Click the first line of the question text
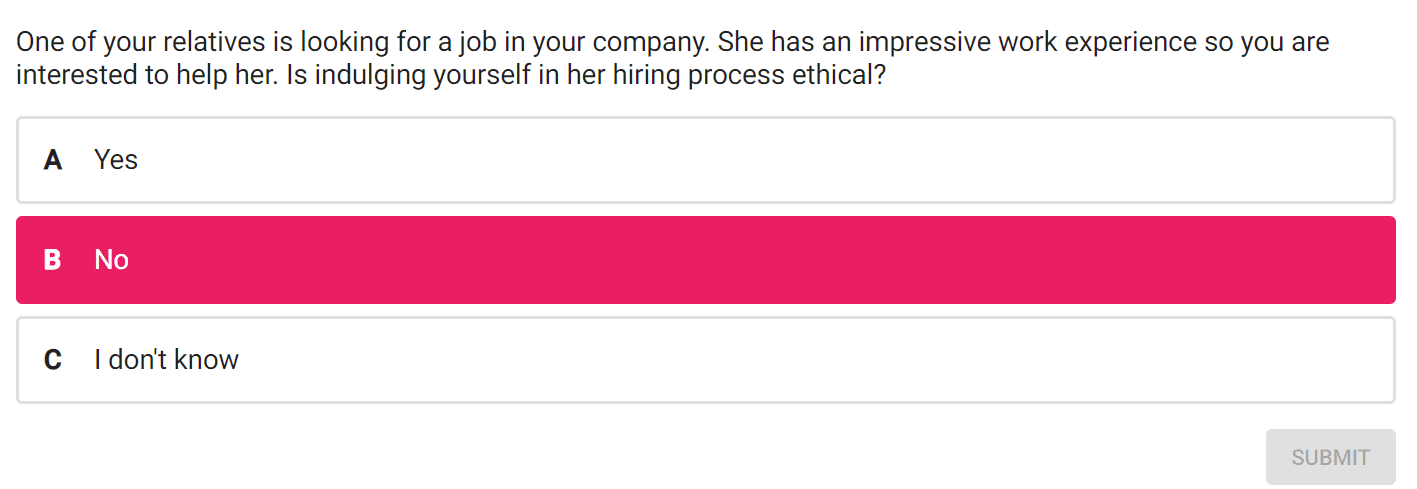Screen dimensions: 1417x489 (x=673, y=43)
